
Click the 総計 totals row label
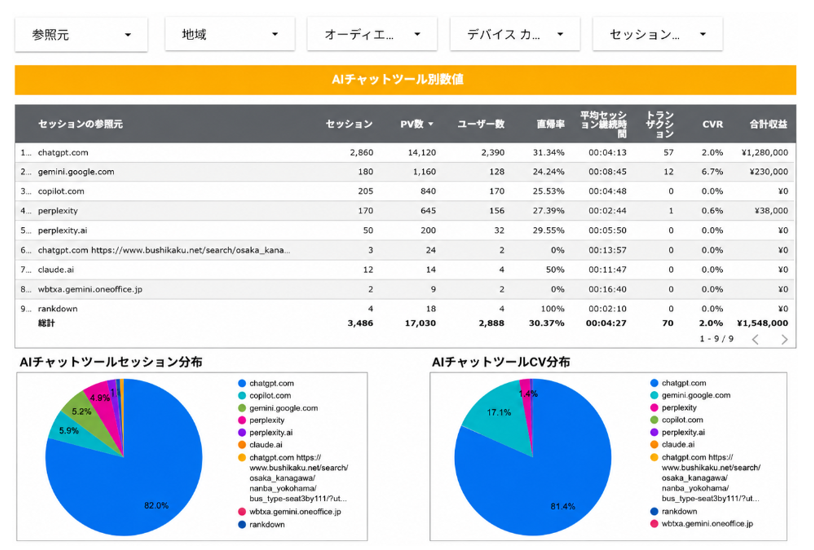coord(46,323)
